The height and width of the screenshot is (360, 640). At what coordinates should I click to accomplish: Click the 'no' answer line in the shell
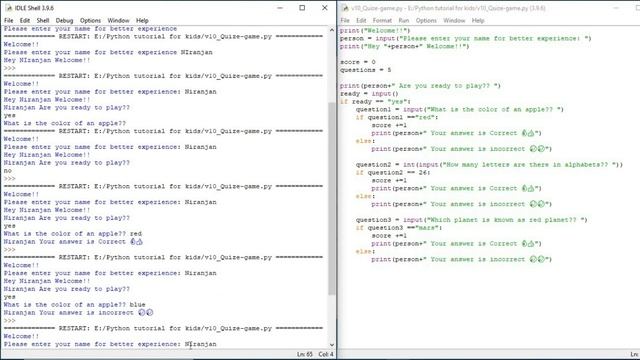click(x=8, y=171)
